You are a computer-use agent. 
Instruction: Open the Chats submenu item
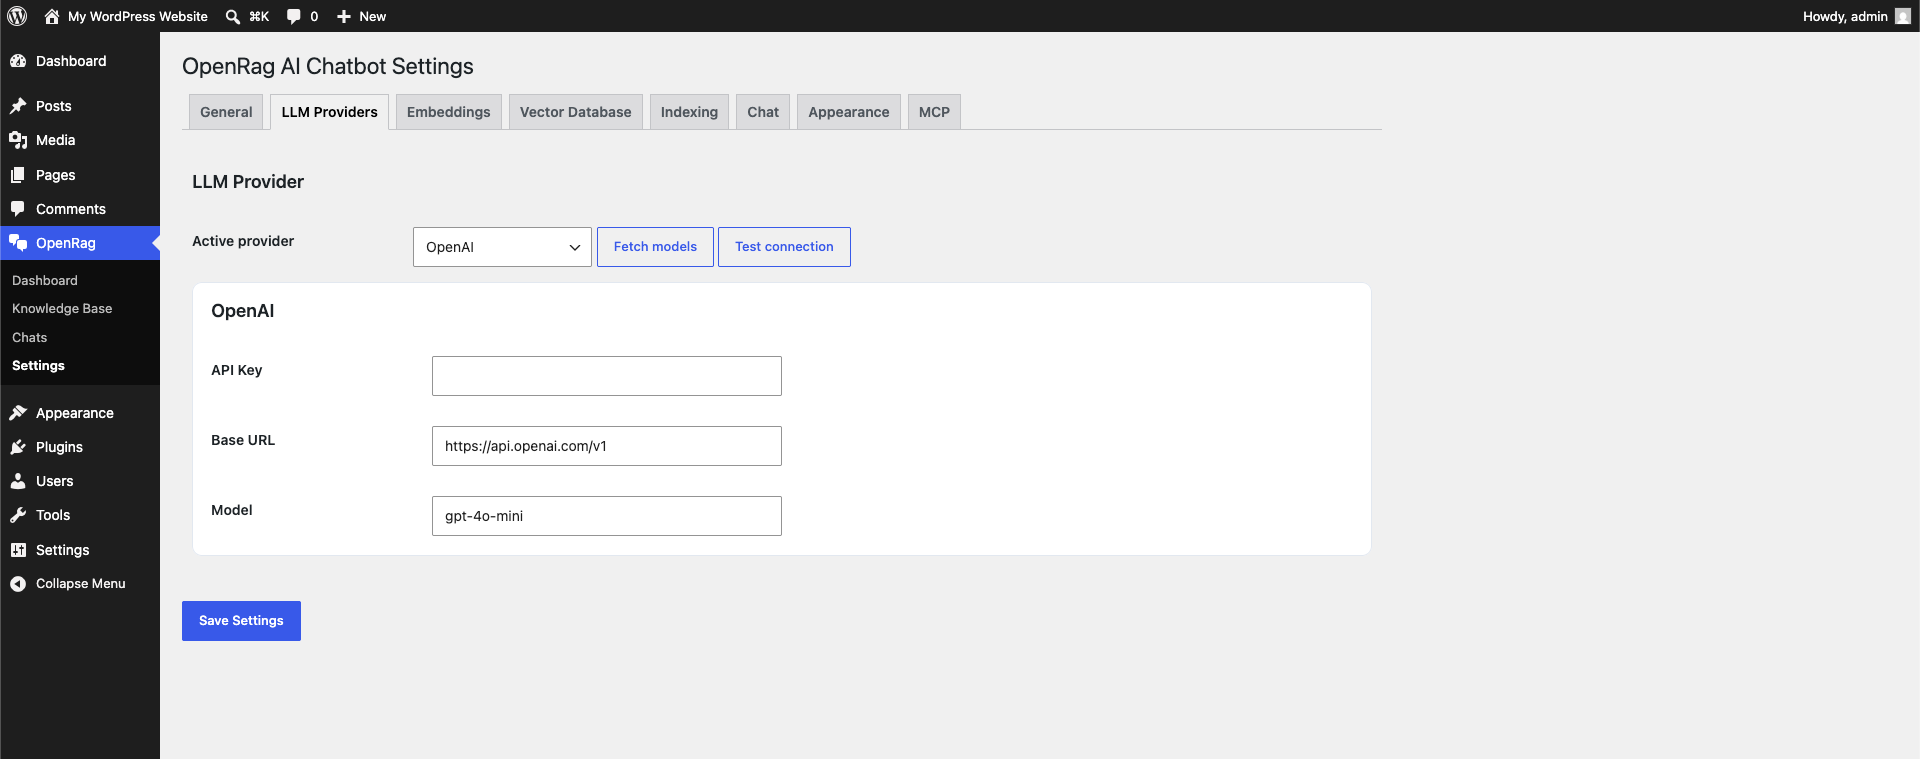[30, 338]
